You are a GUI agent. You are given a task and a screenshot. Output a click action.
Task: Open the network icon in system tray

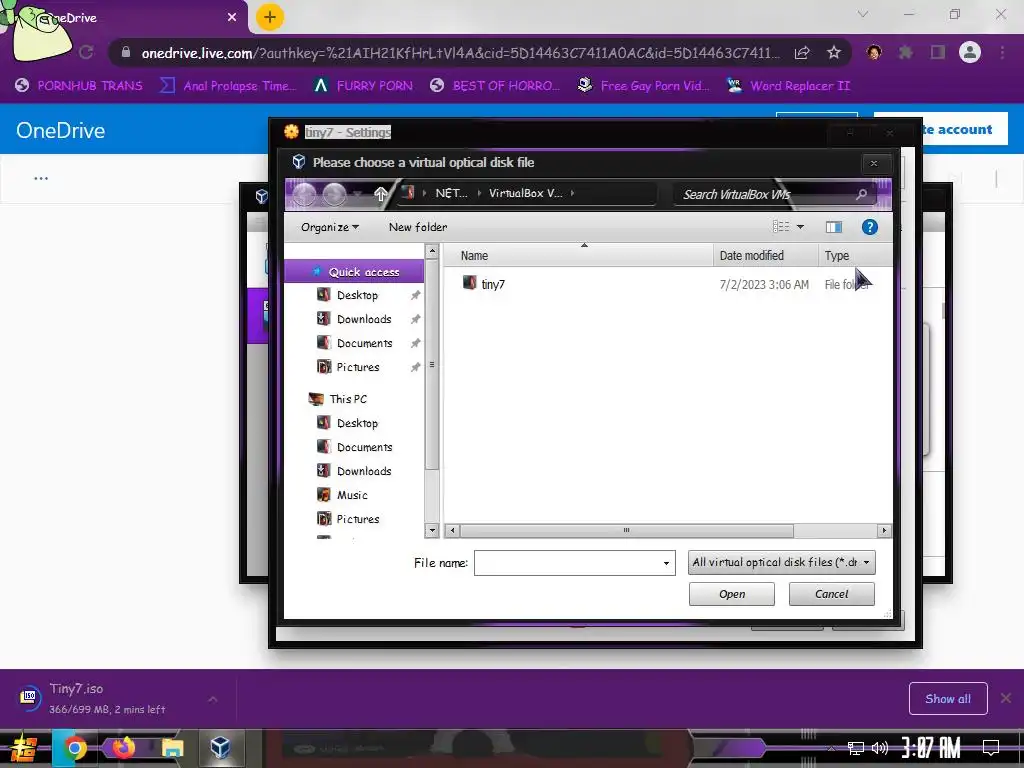pos(856,748)
